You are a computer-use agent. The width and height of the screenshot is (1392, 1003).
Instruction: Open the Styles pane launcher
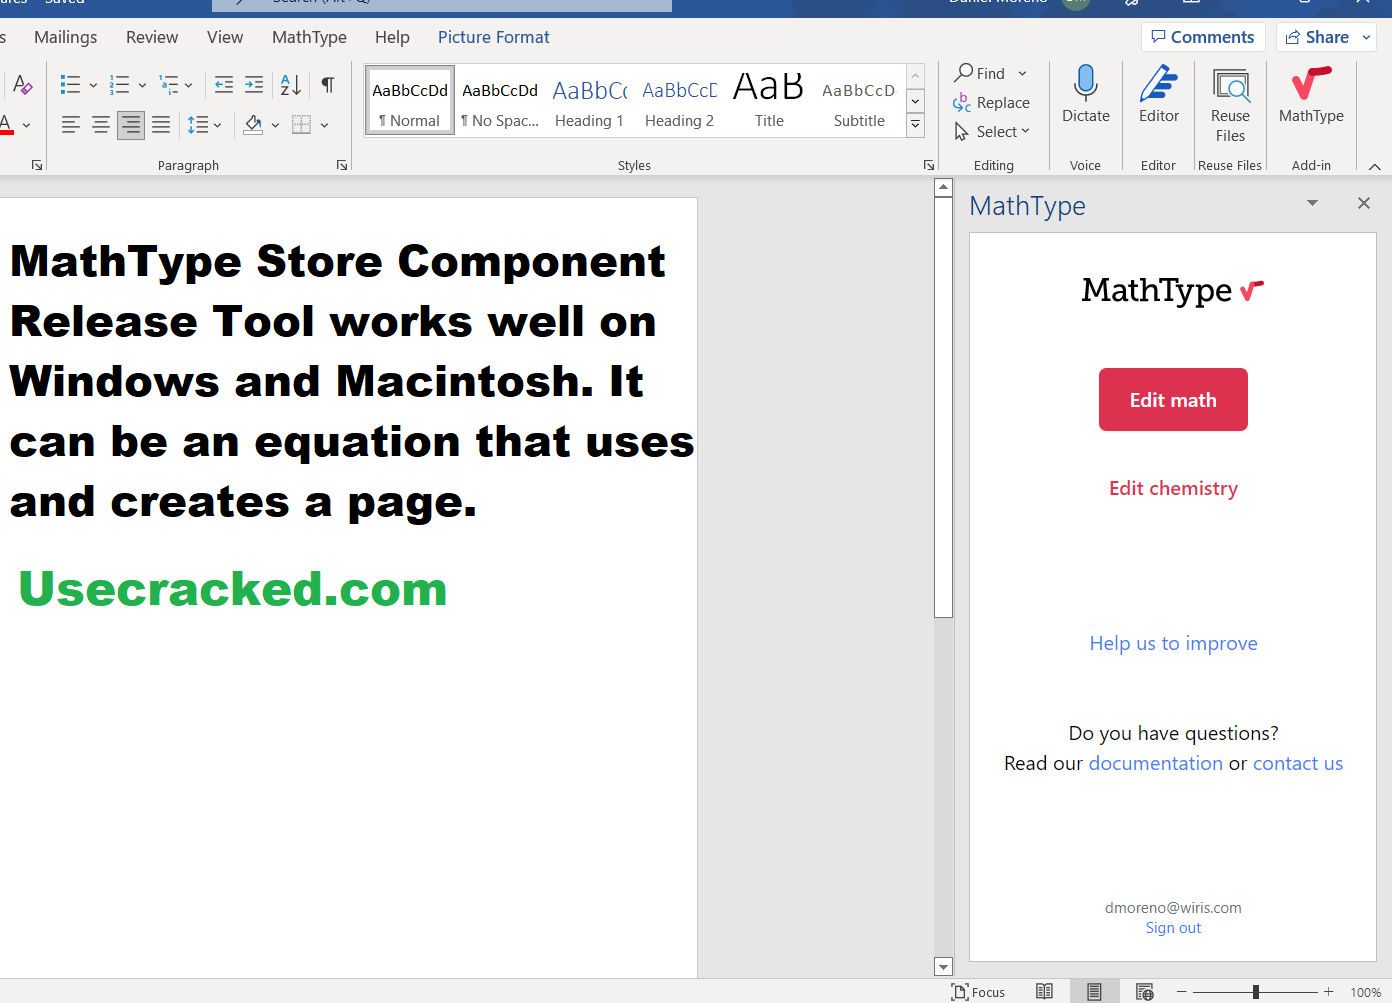[x=929, y=165]
